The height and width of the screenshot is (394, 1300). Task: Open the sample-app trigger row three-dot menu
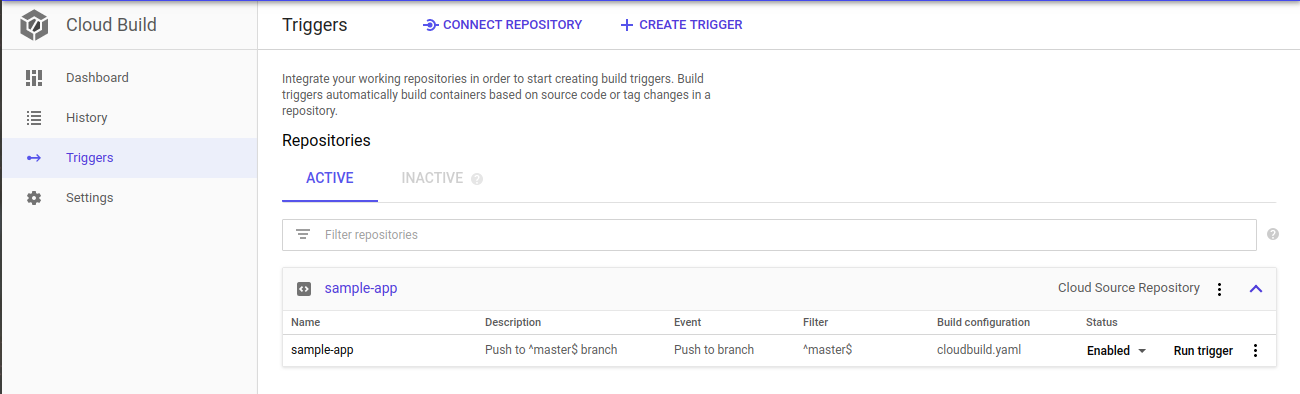pos(1256,351)
